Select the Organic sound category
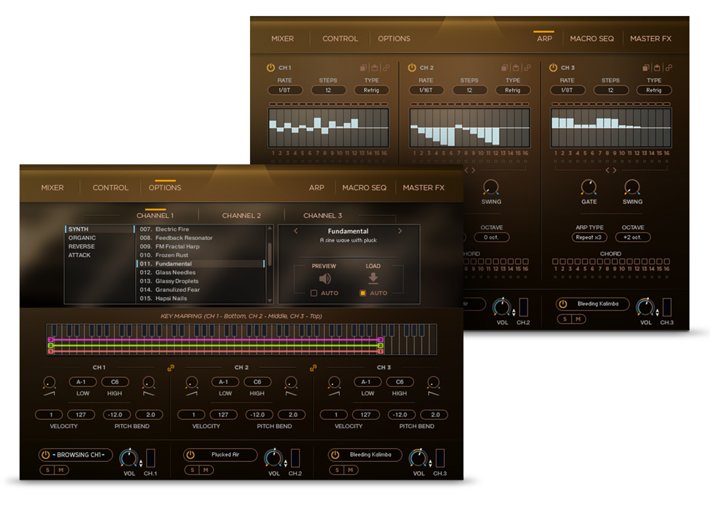This screenshot has width=710, height=520. pyautogui.click(x=82, y=238)
